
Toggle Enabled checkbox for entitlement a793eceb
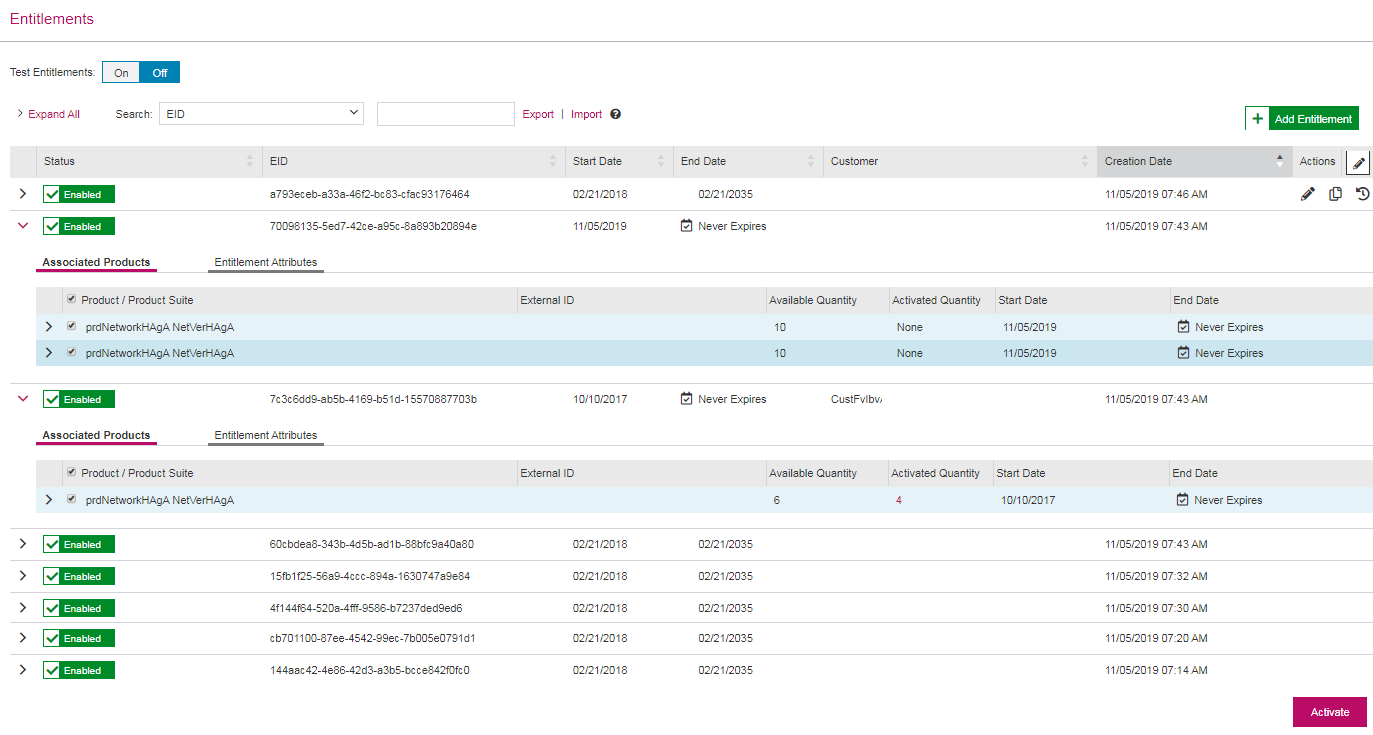(53, 194)
